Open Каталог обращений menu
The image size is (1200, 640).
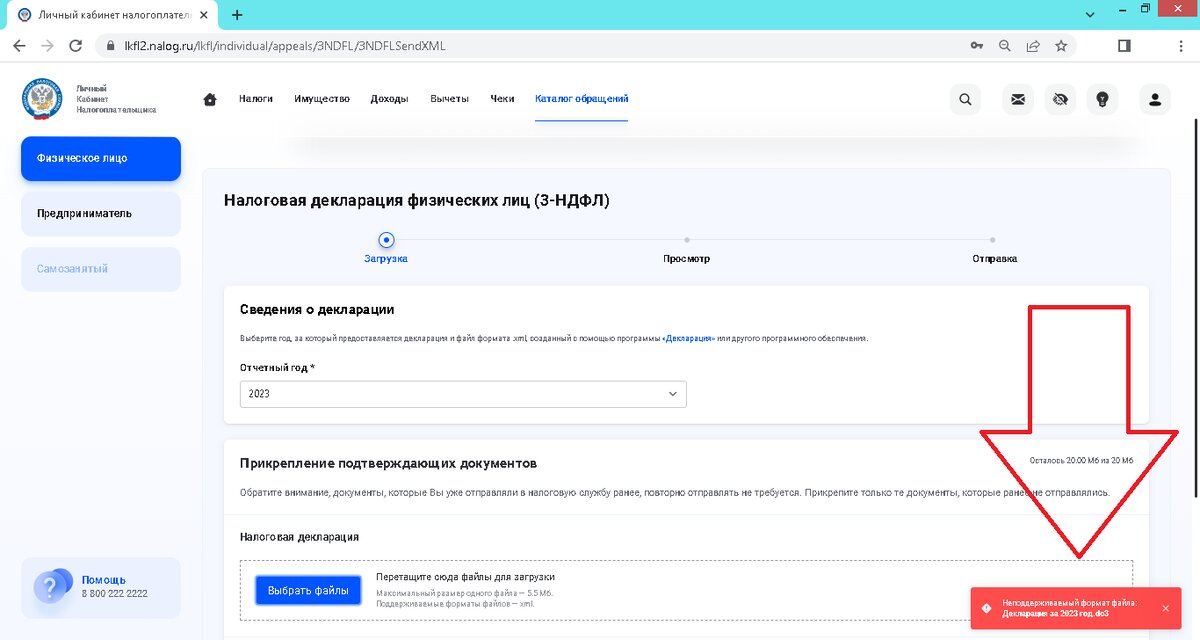click(581, 99)
